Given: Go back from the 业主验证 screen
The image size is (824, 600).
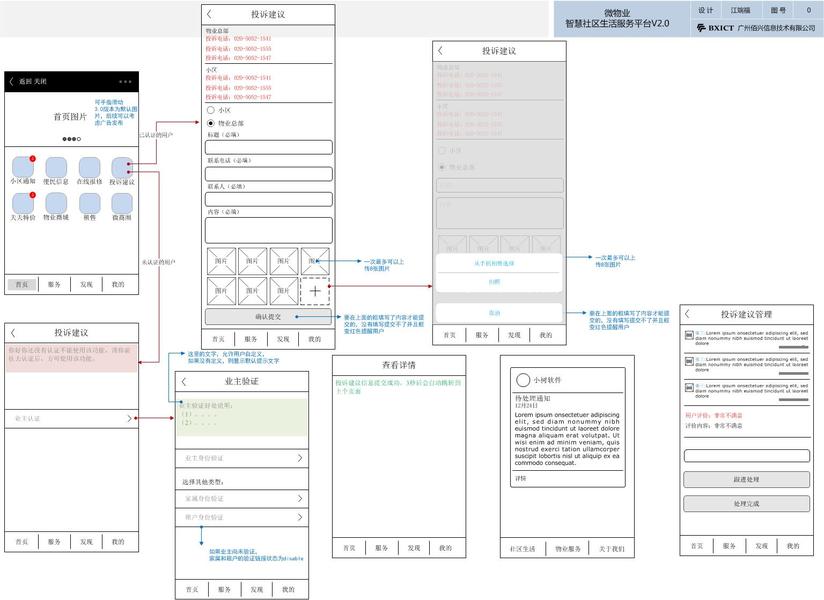Looking at the screenshot, I should click(184, 381).
